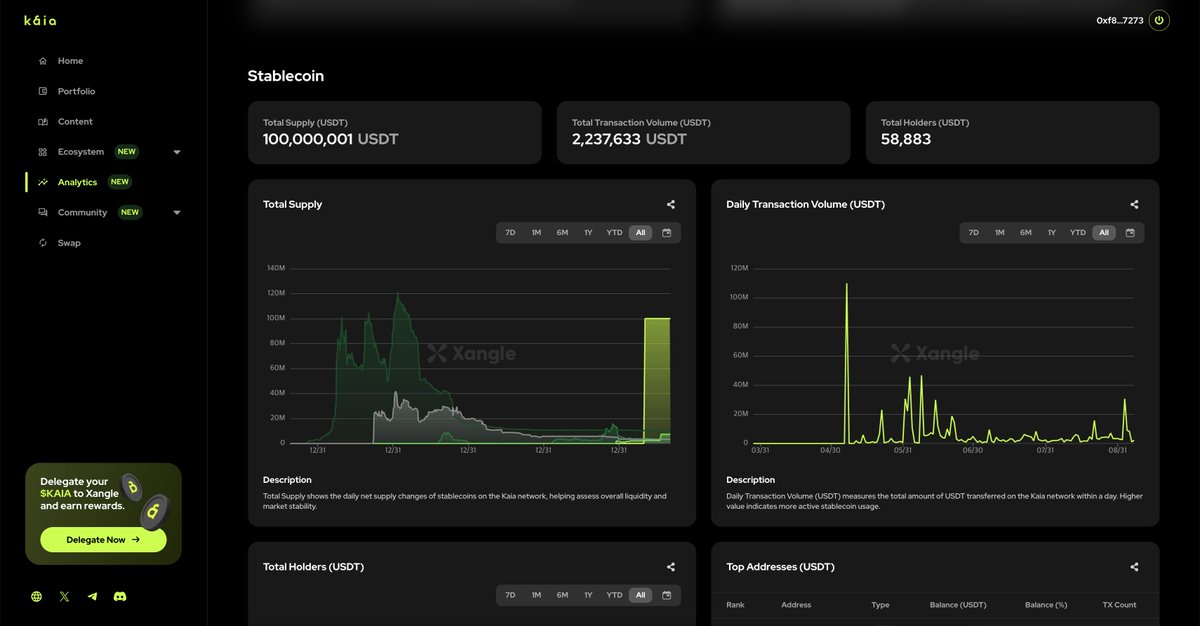
Task: Select 1M range for Total Holders
Action: pos(536,595)
